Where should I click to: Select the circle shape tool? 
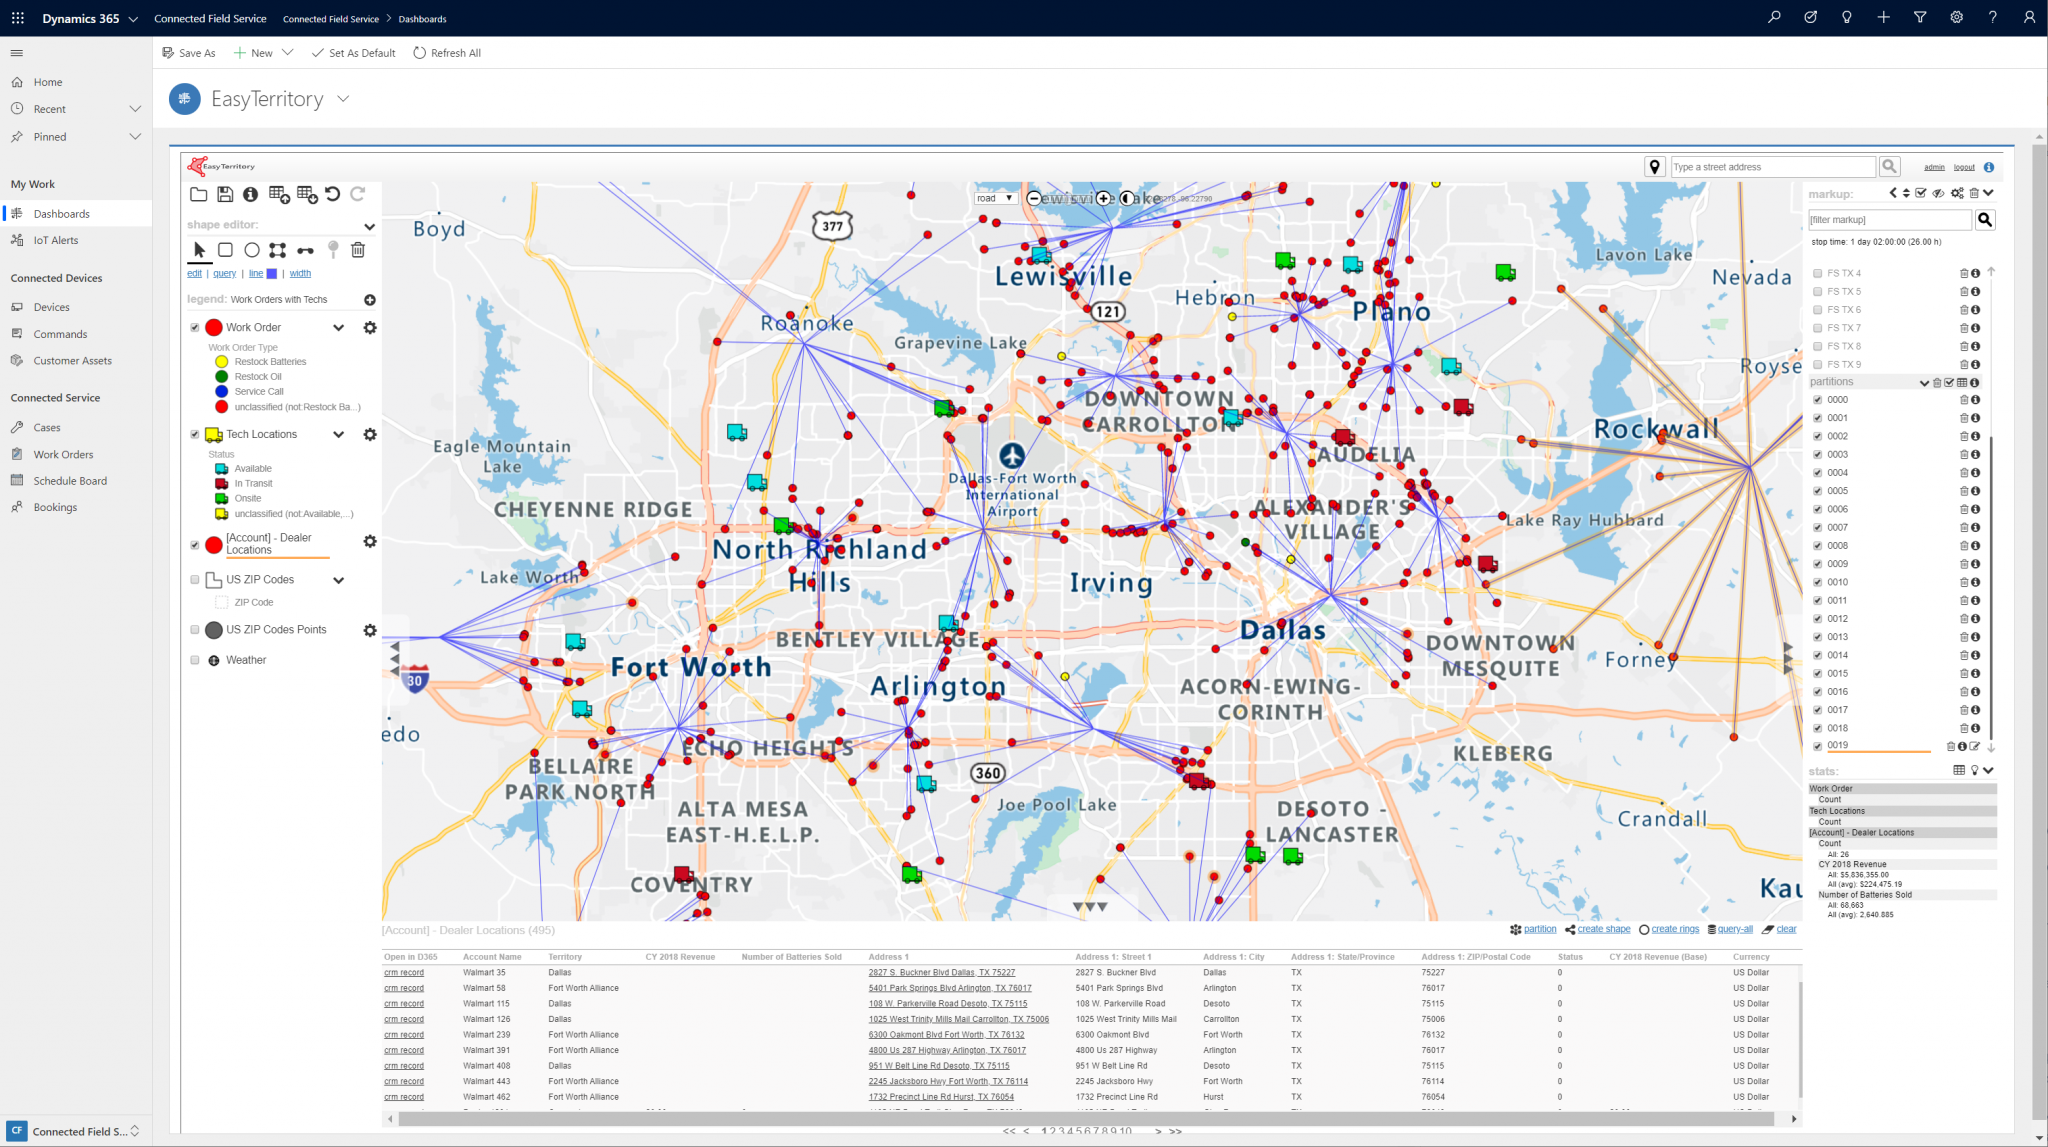coord(252,250)
